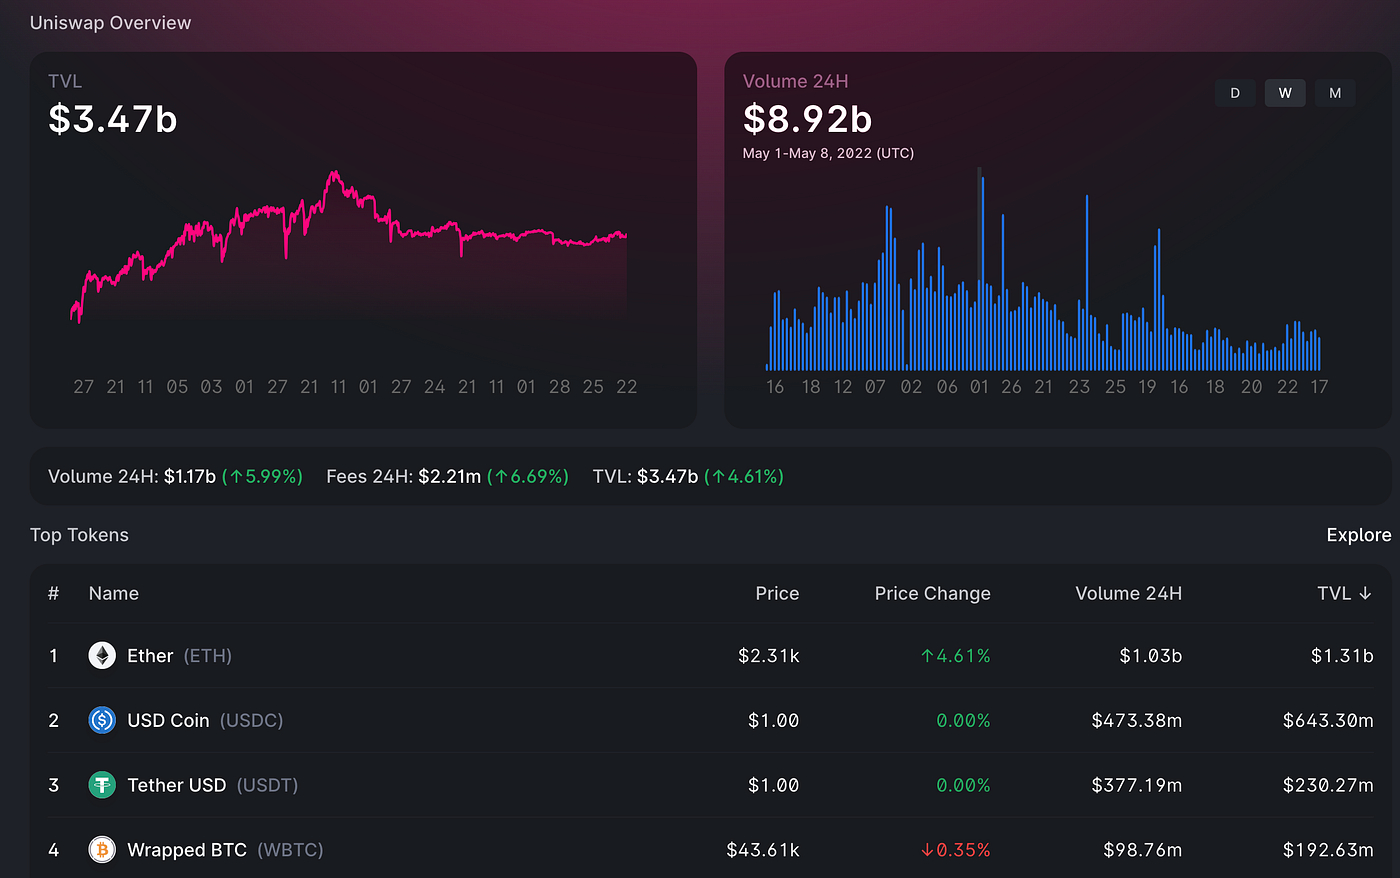Switch volume chart to weekly (W)
Screen dimensions: 1400x878
1285,93
